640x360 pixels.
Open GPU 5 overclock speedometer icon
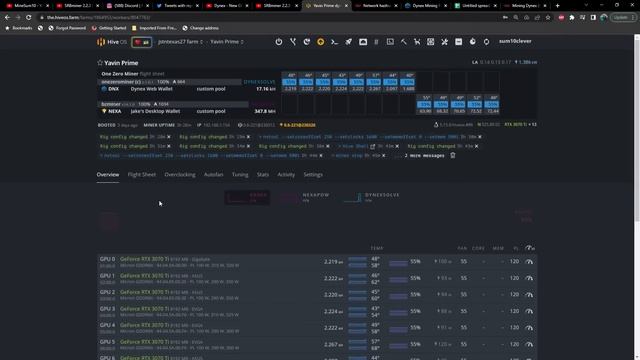pyautogui.click(x=529, y=344)
